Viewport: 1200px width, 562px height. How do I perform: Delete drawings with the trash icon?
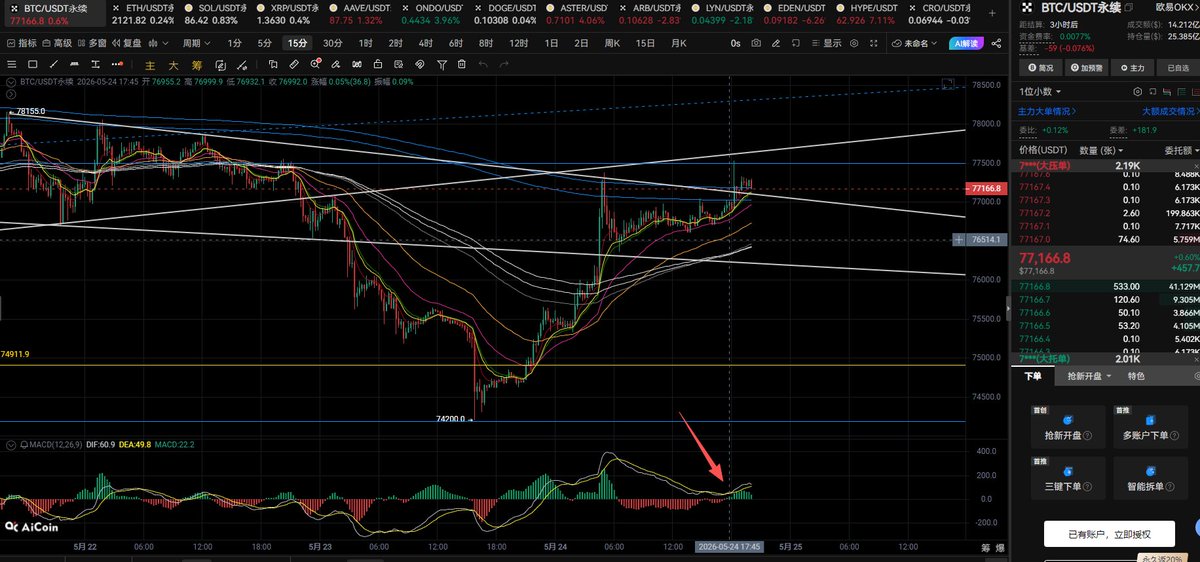point(463,65)
